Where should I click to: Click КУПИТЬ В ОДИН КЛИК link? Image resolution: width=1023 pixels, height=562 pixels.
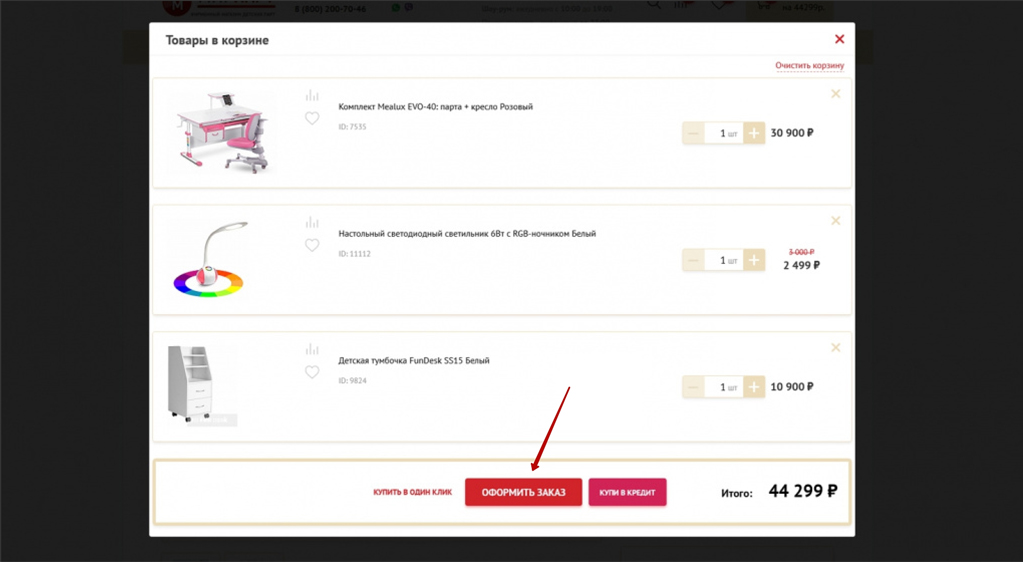(412, 492)
